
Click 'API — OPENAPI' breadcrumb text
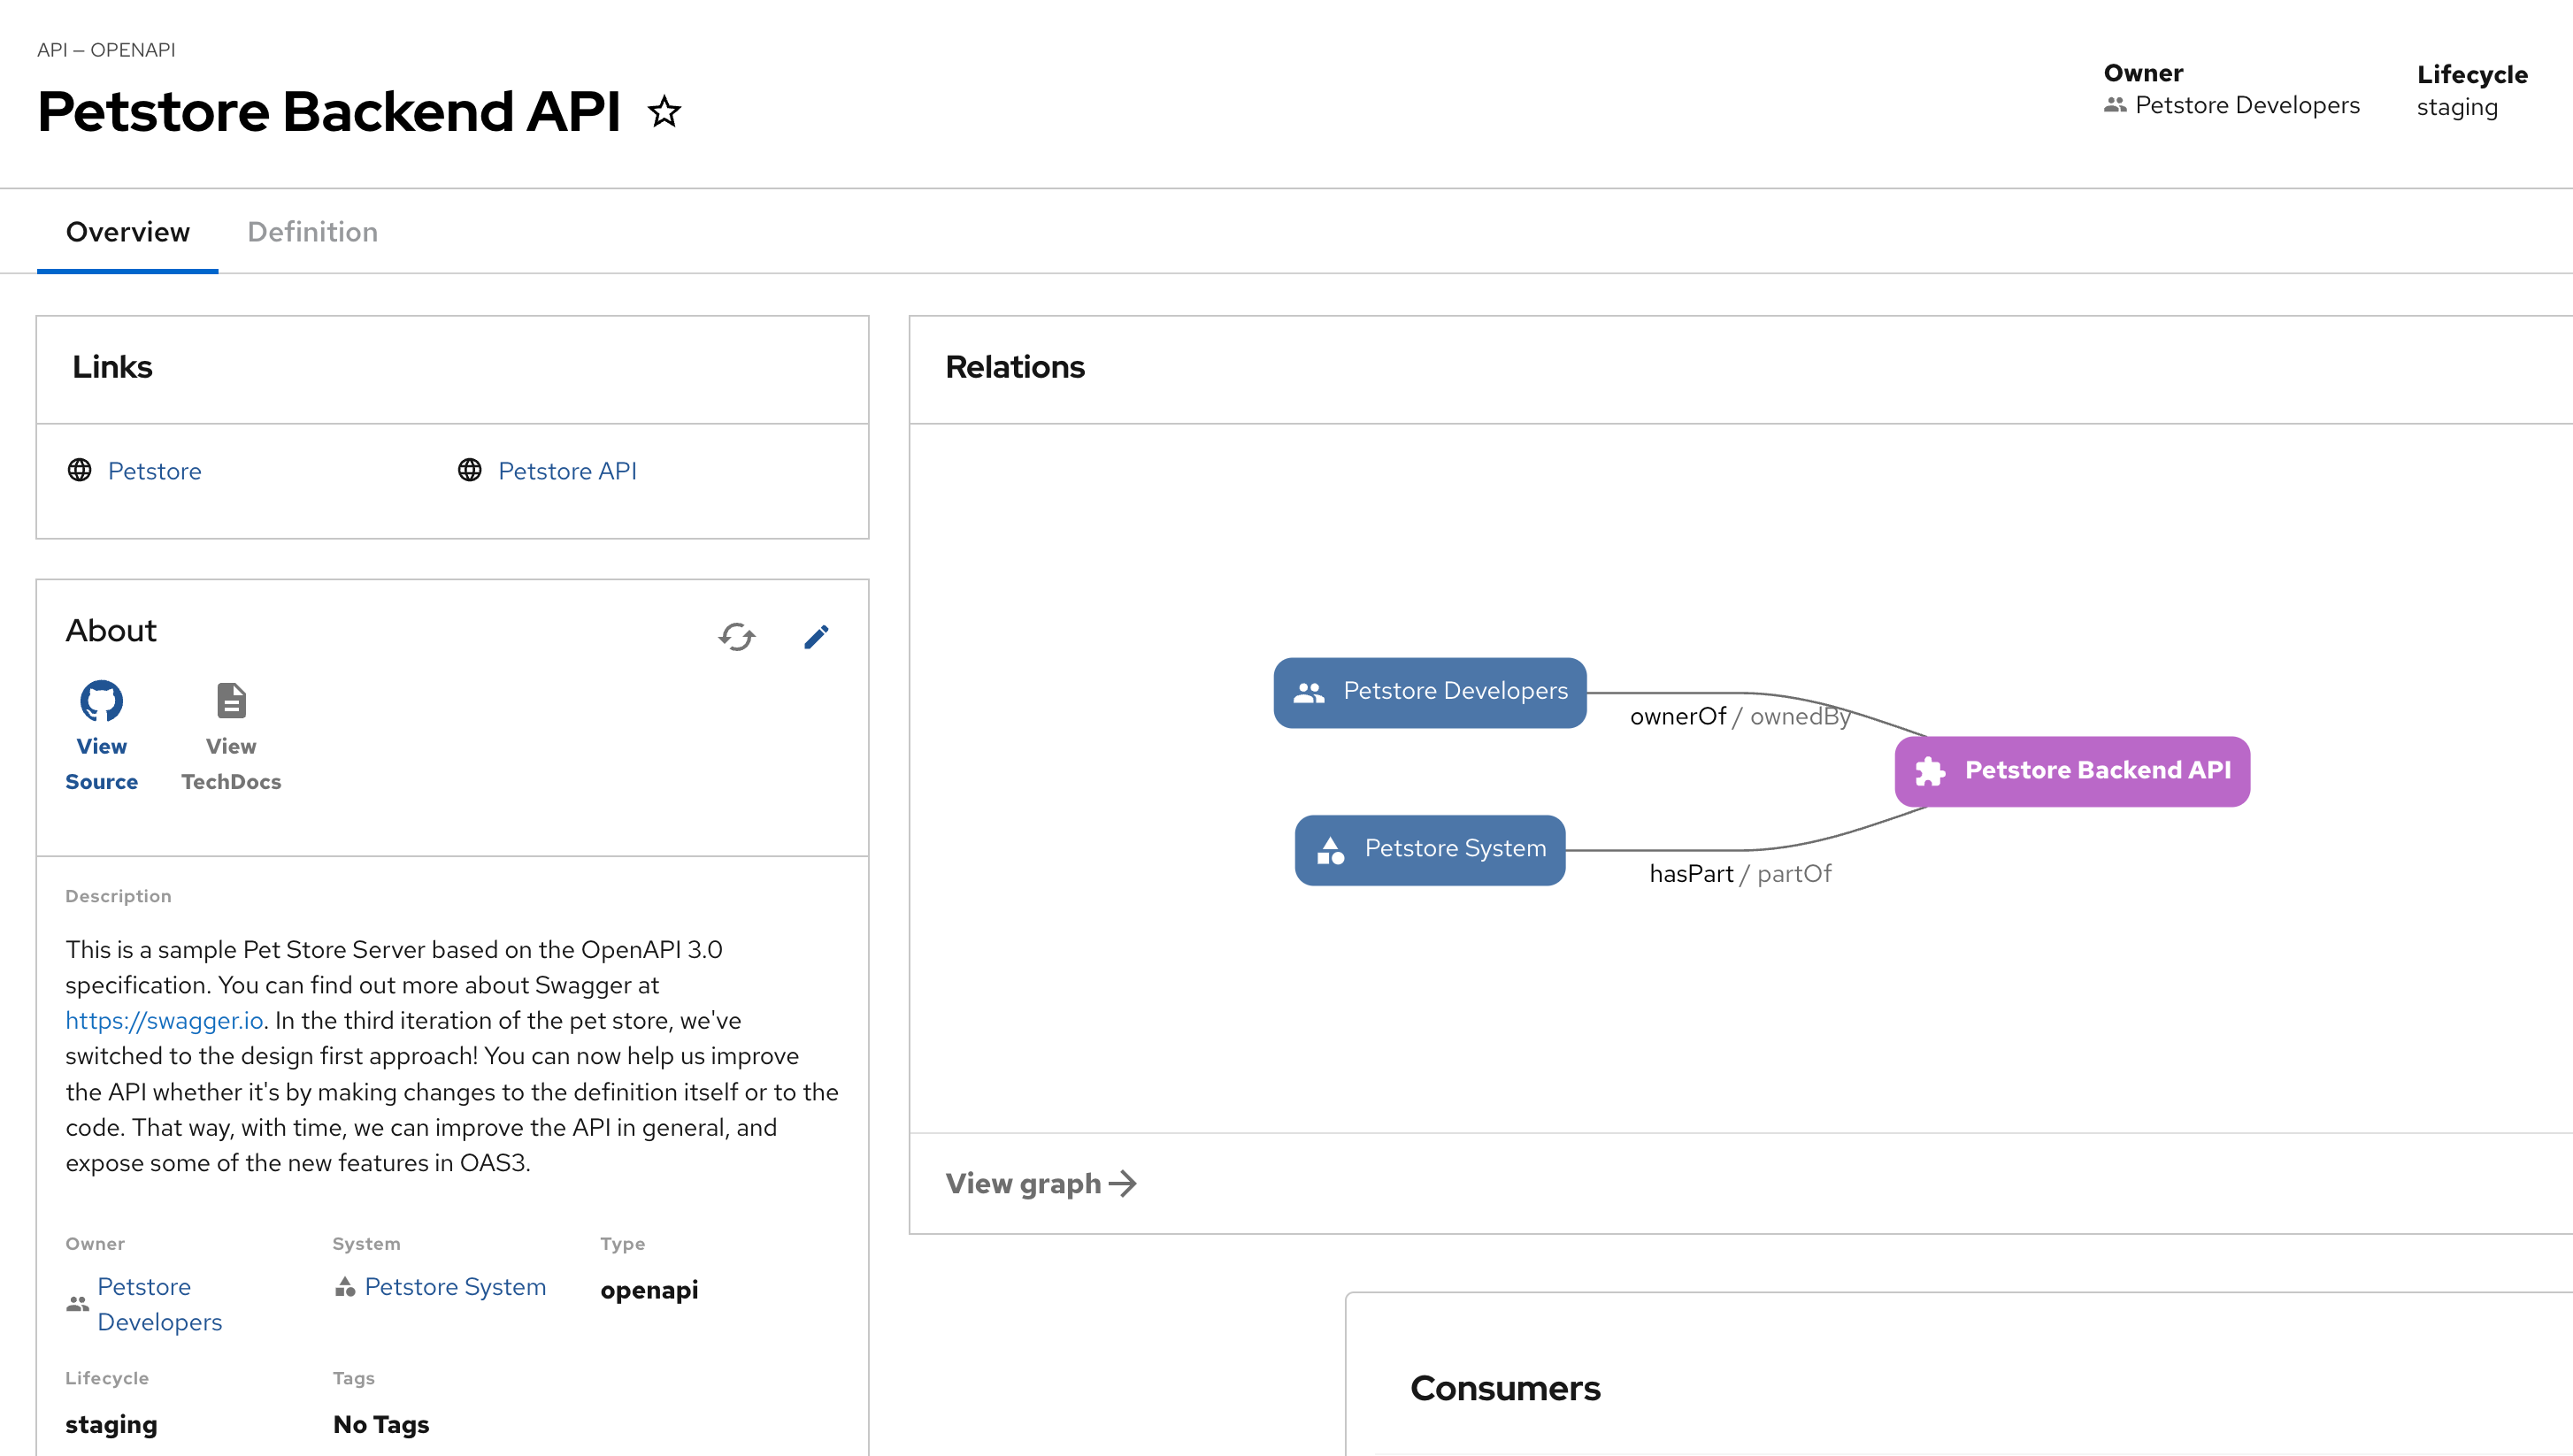coord(106,50)
